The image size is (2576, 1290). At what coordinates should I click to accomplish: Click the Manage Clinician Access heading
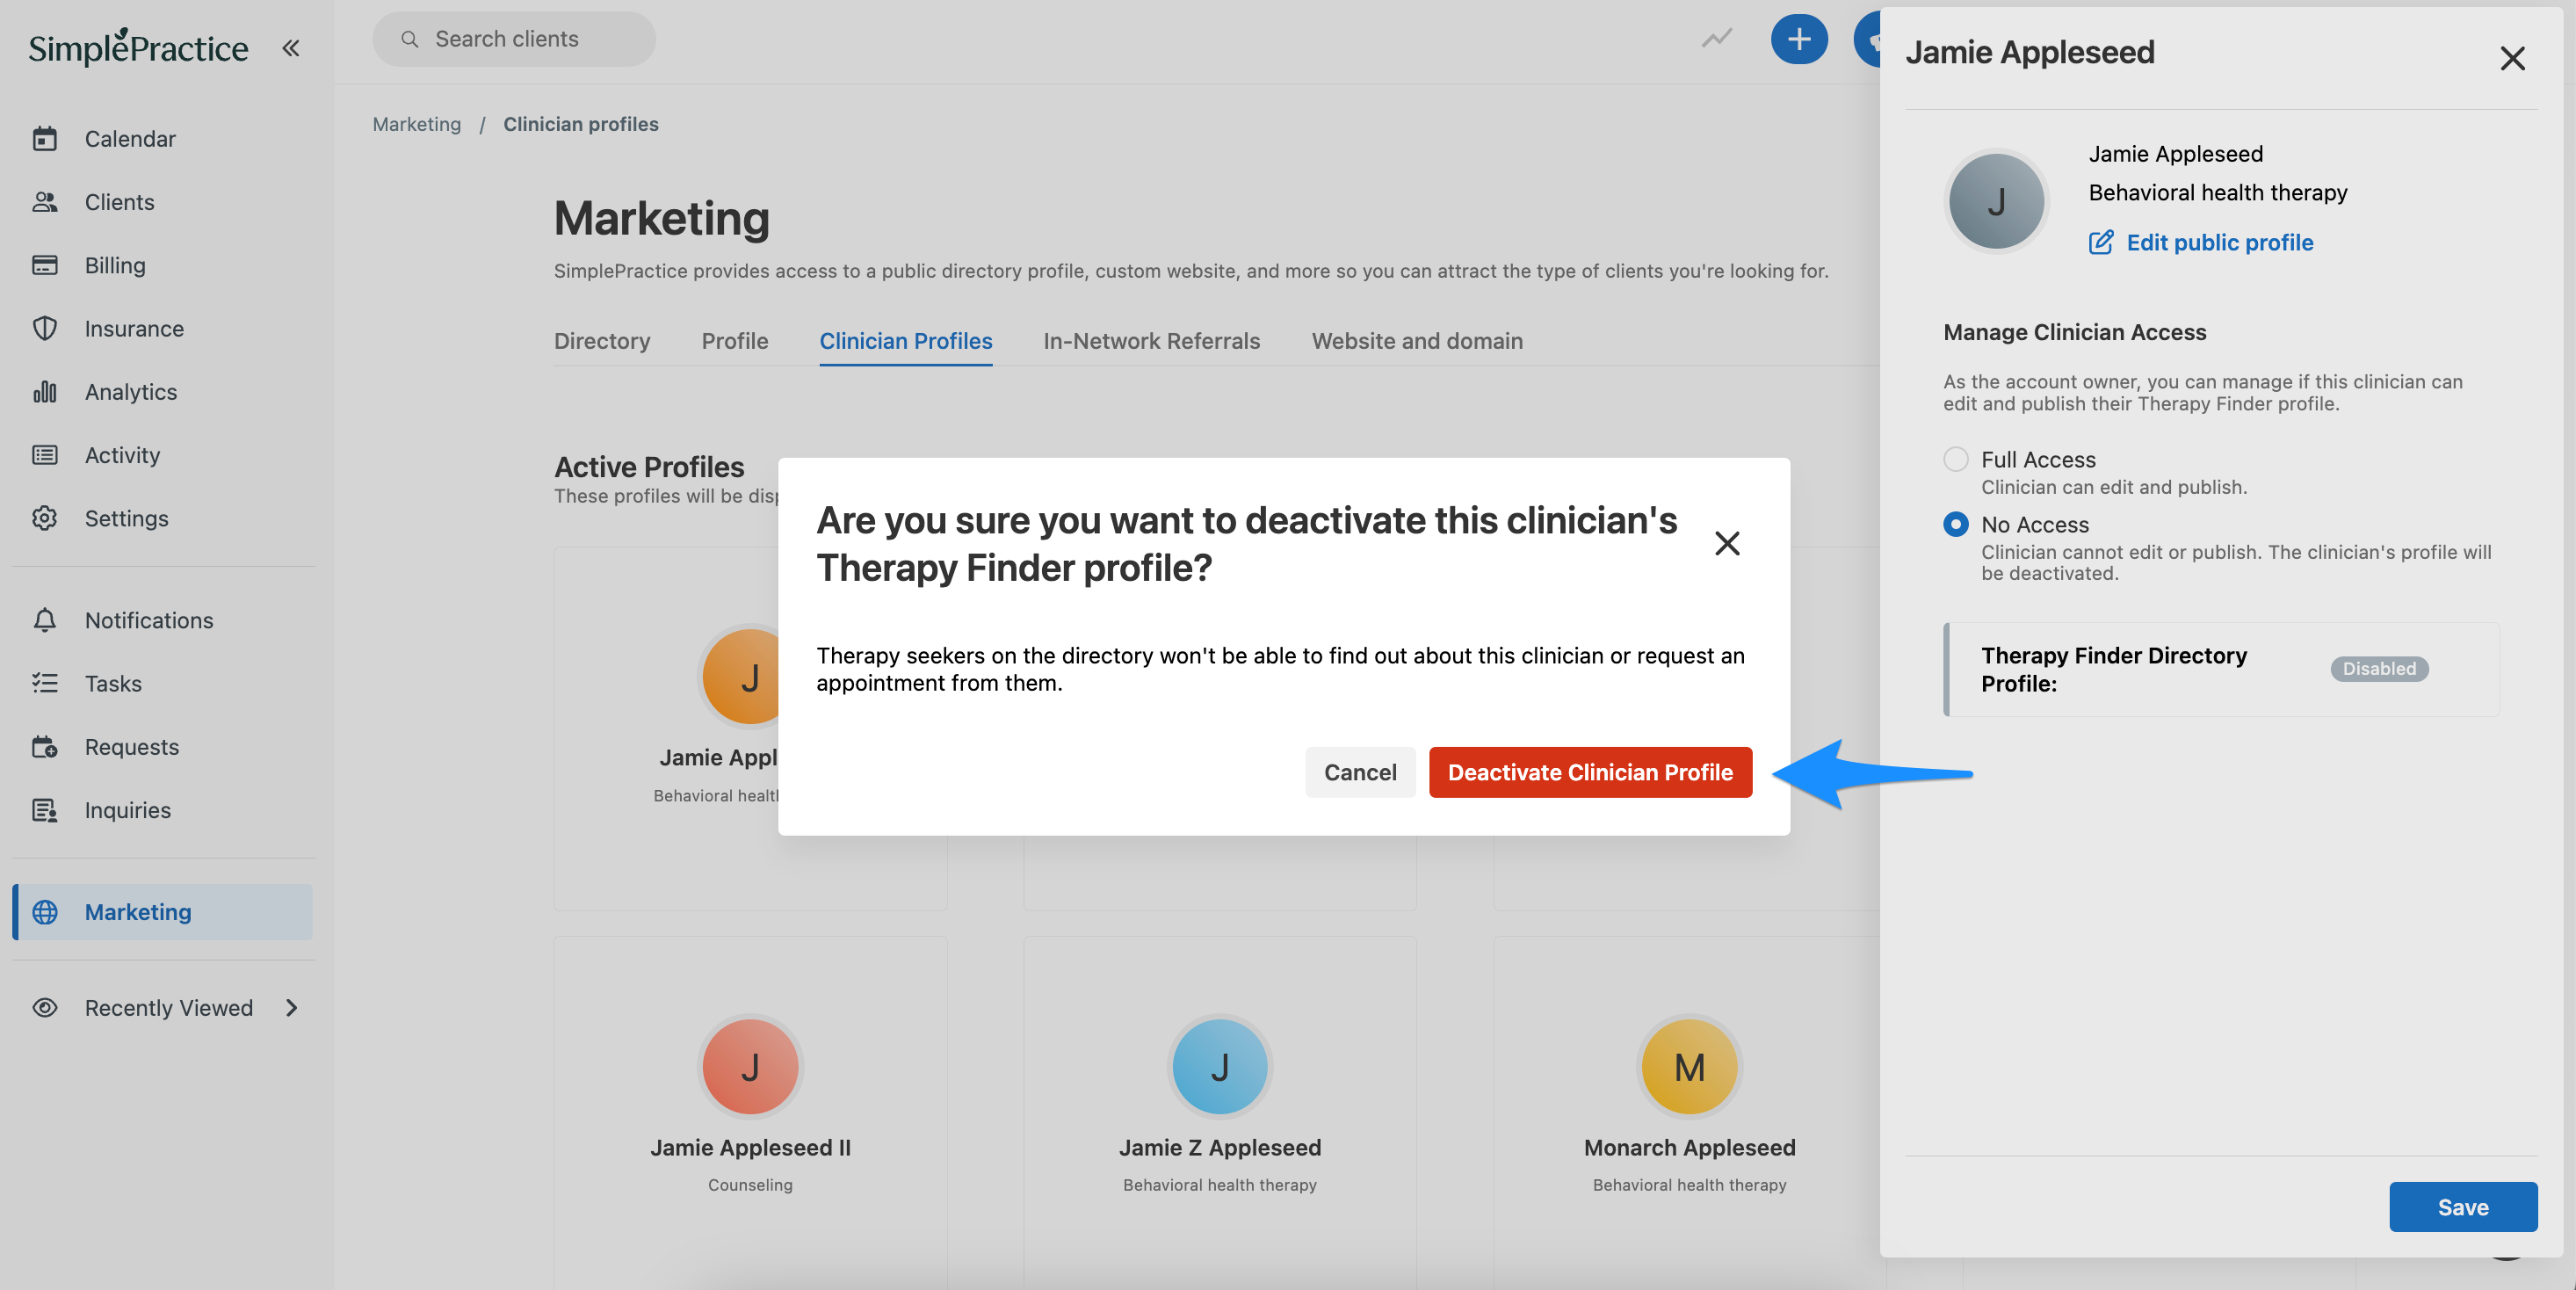pos(2074,332)
